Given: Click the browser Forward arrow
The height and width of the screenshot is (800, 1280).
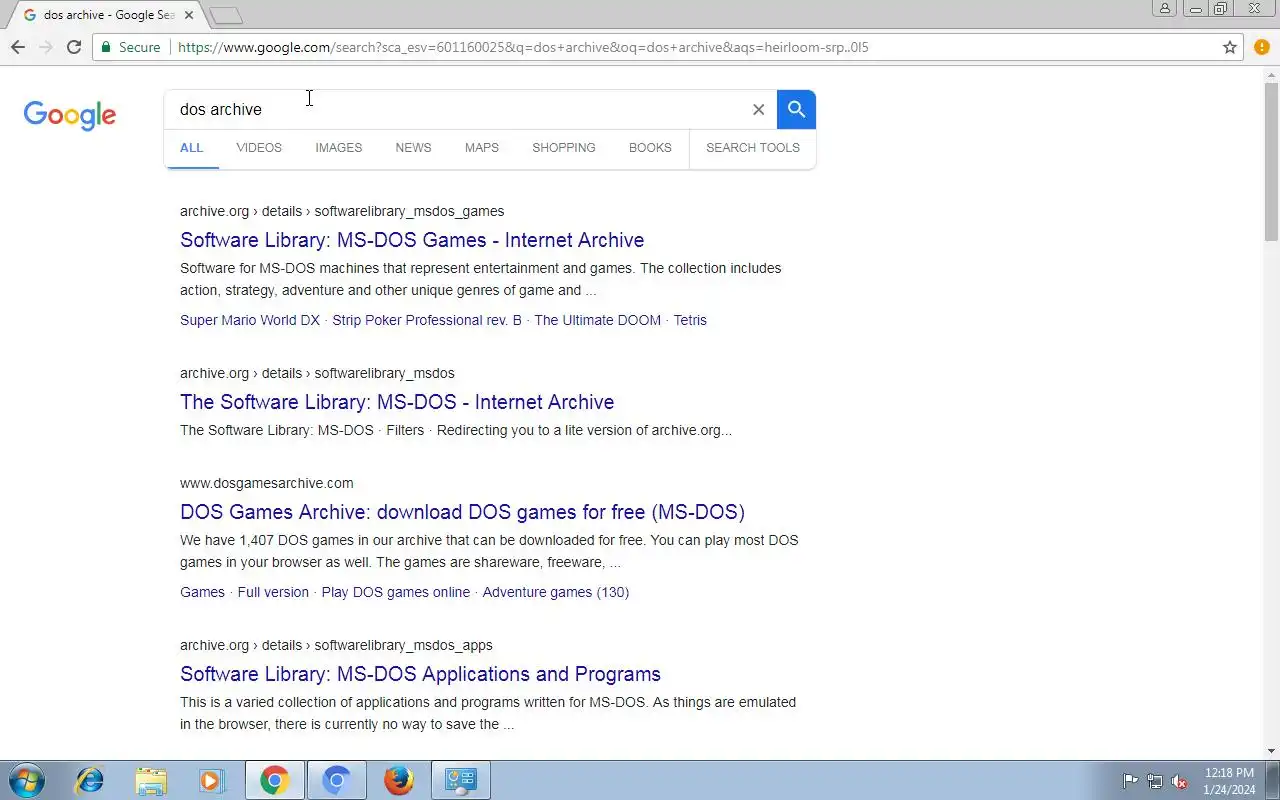Looking at the screenshot, I should (x=46, y=47).
